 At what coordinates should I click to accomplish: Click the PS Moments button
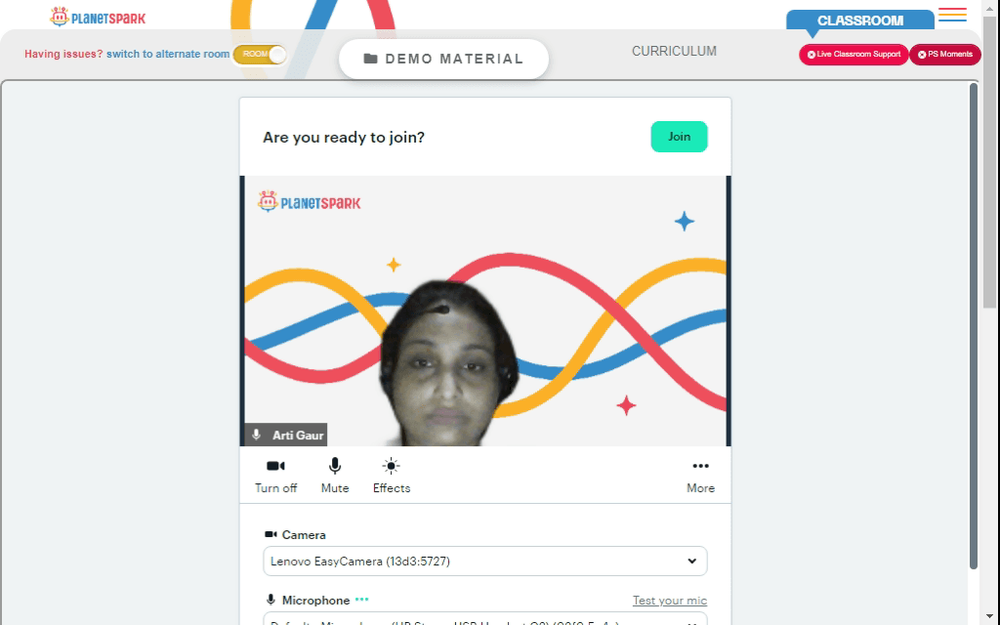[x=945, y=54]
